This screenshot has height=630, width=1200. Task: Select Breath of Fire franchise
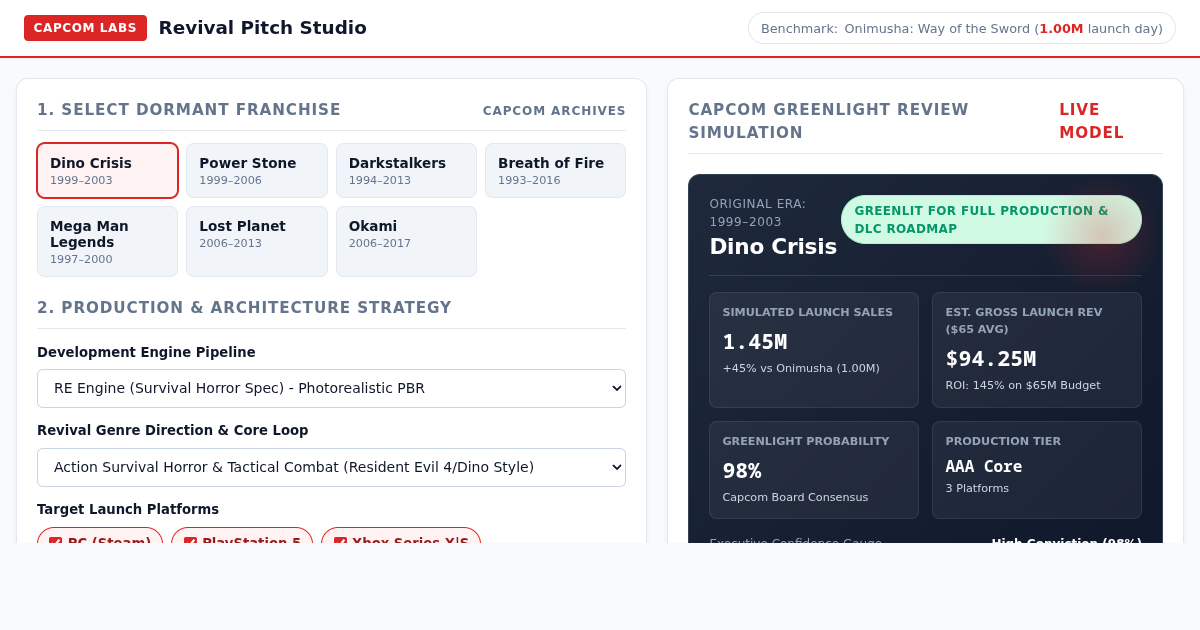555,170
